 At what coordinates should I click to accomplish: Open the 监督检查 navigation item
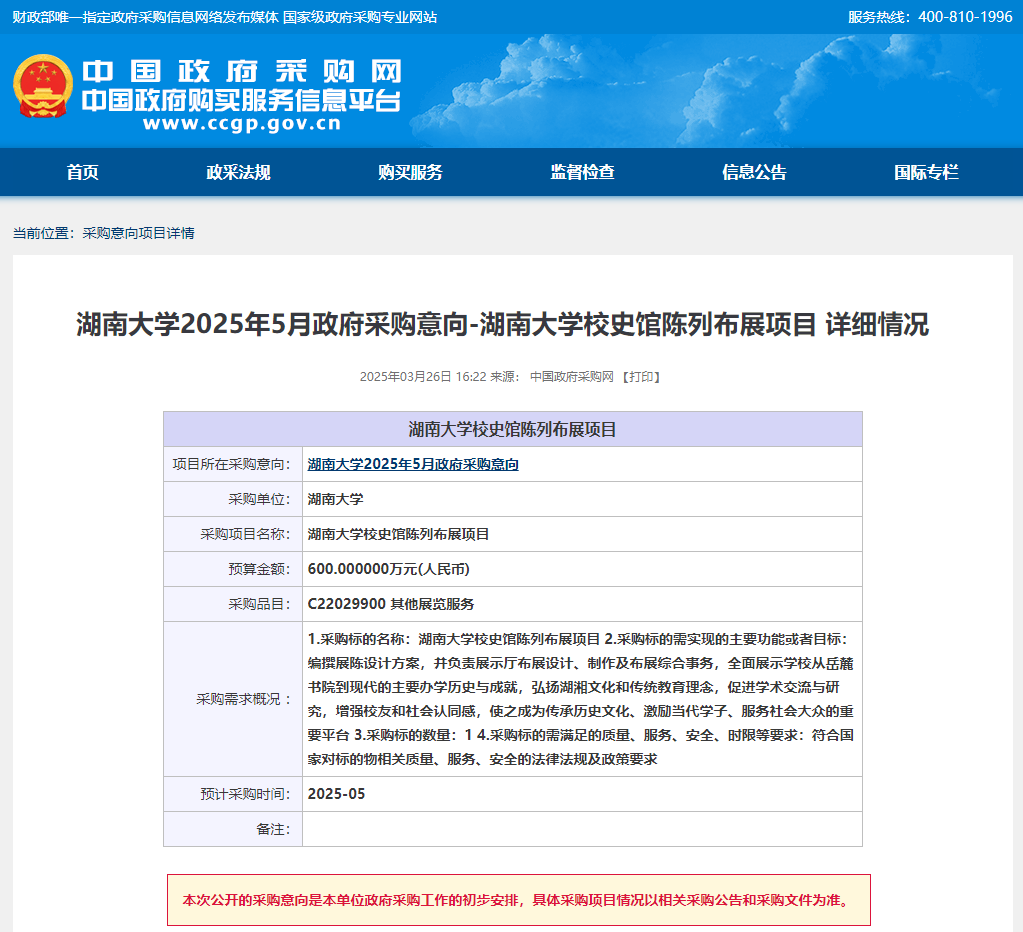[x=582, y=172]
